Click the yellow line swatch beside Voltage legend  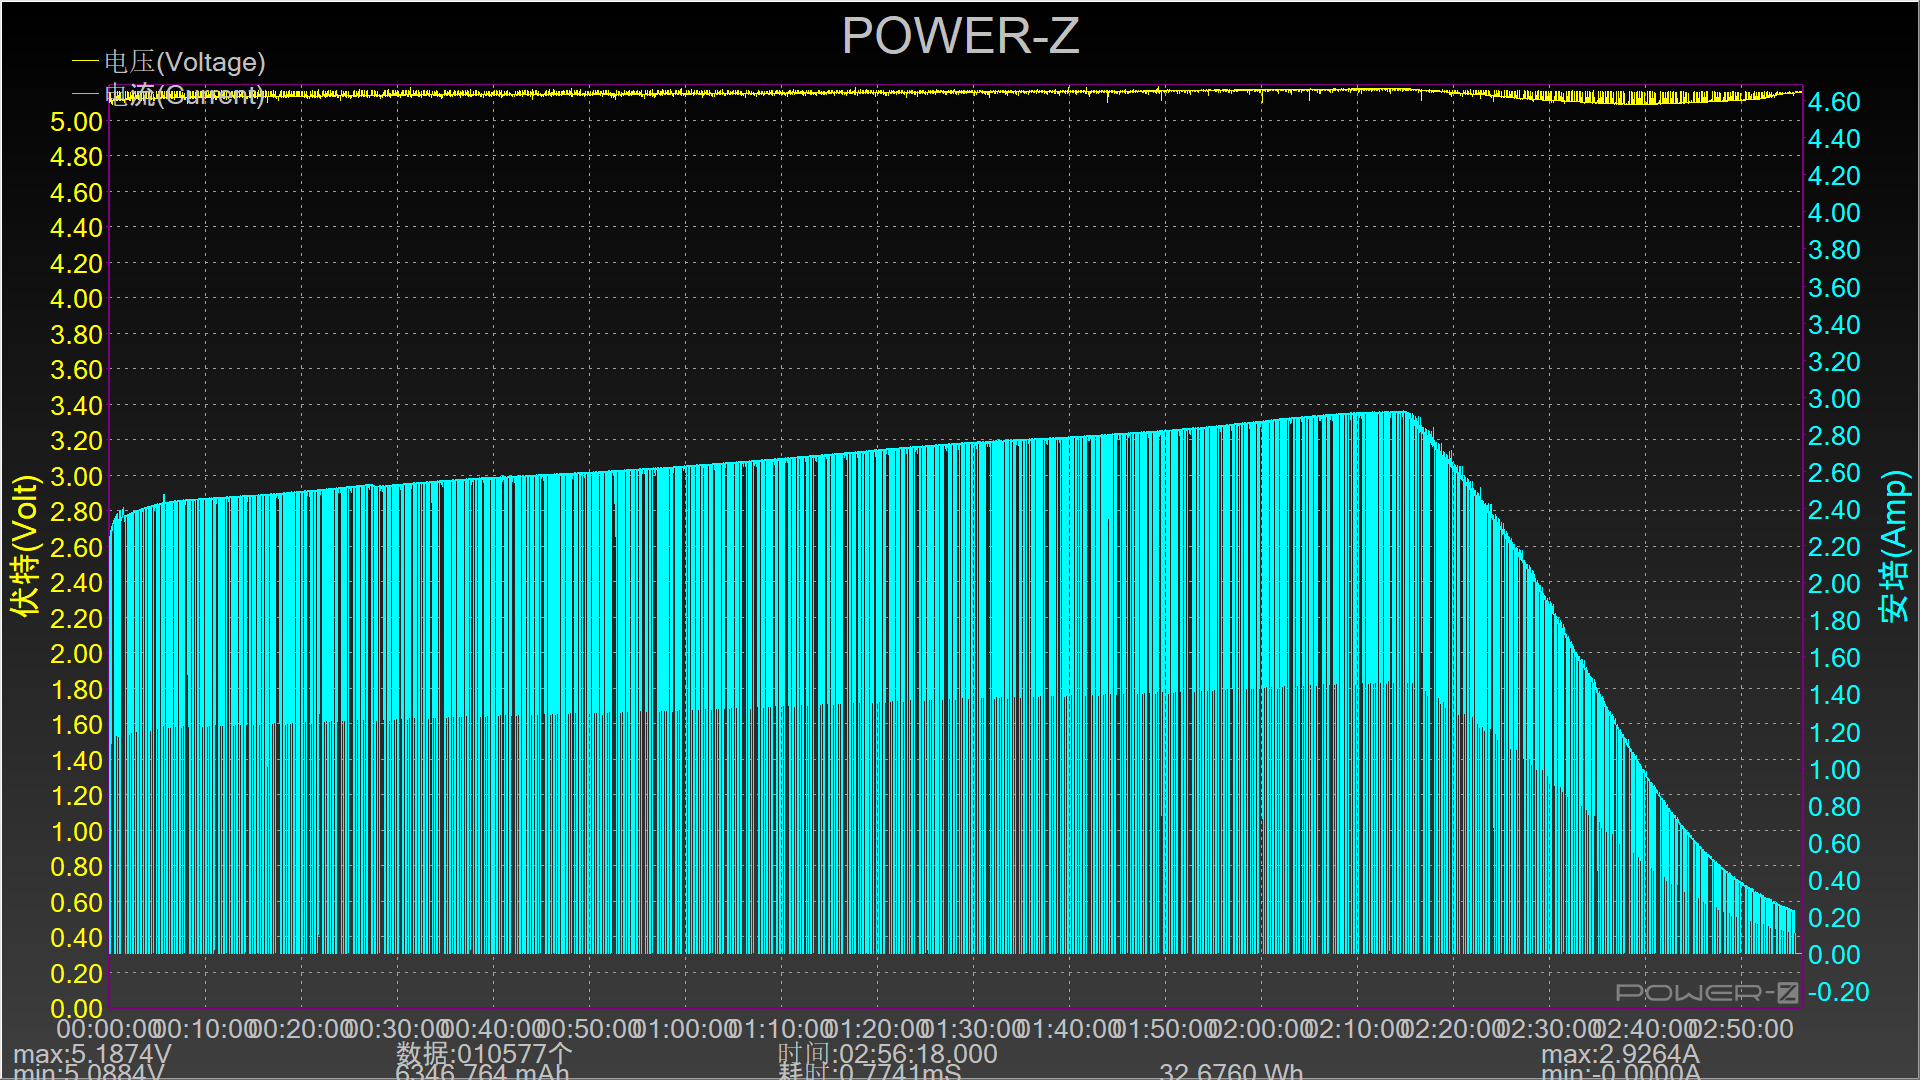click(x=85, y=62)
